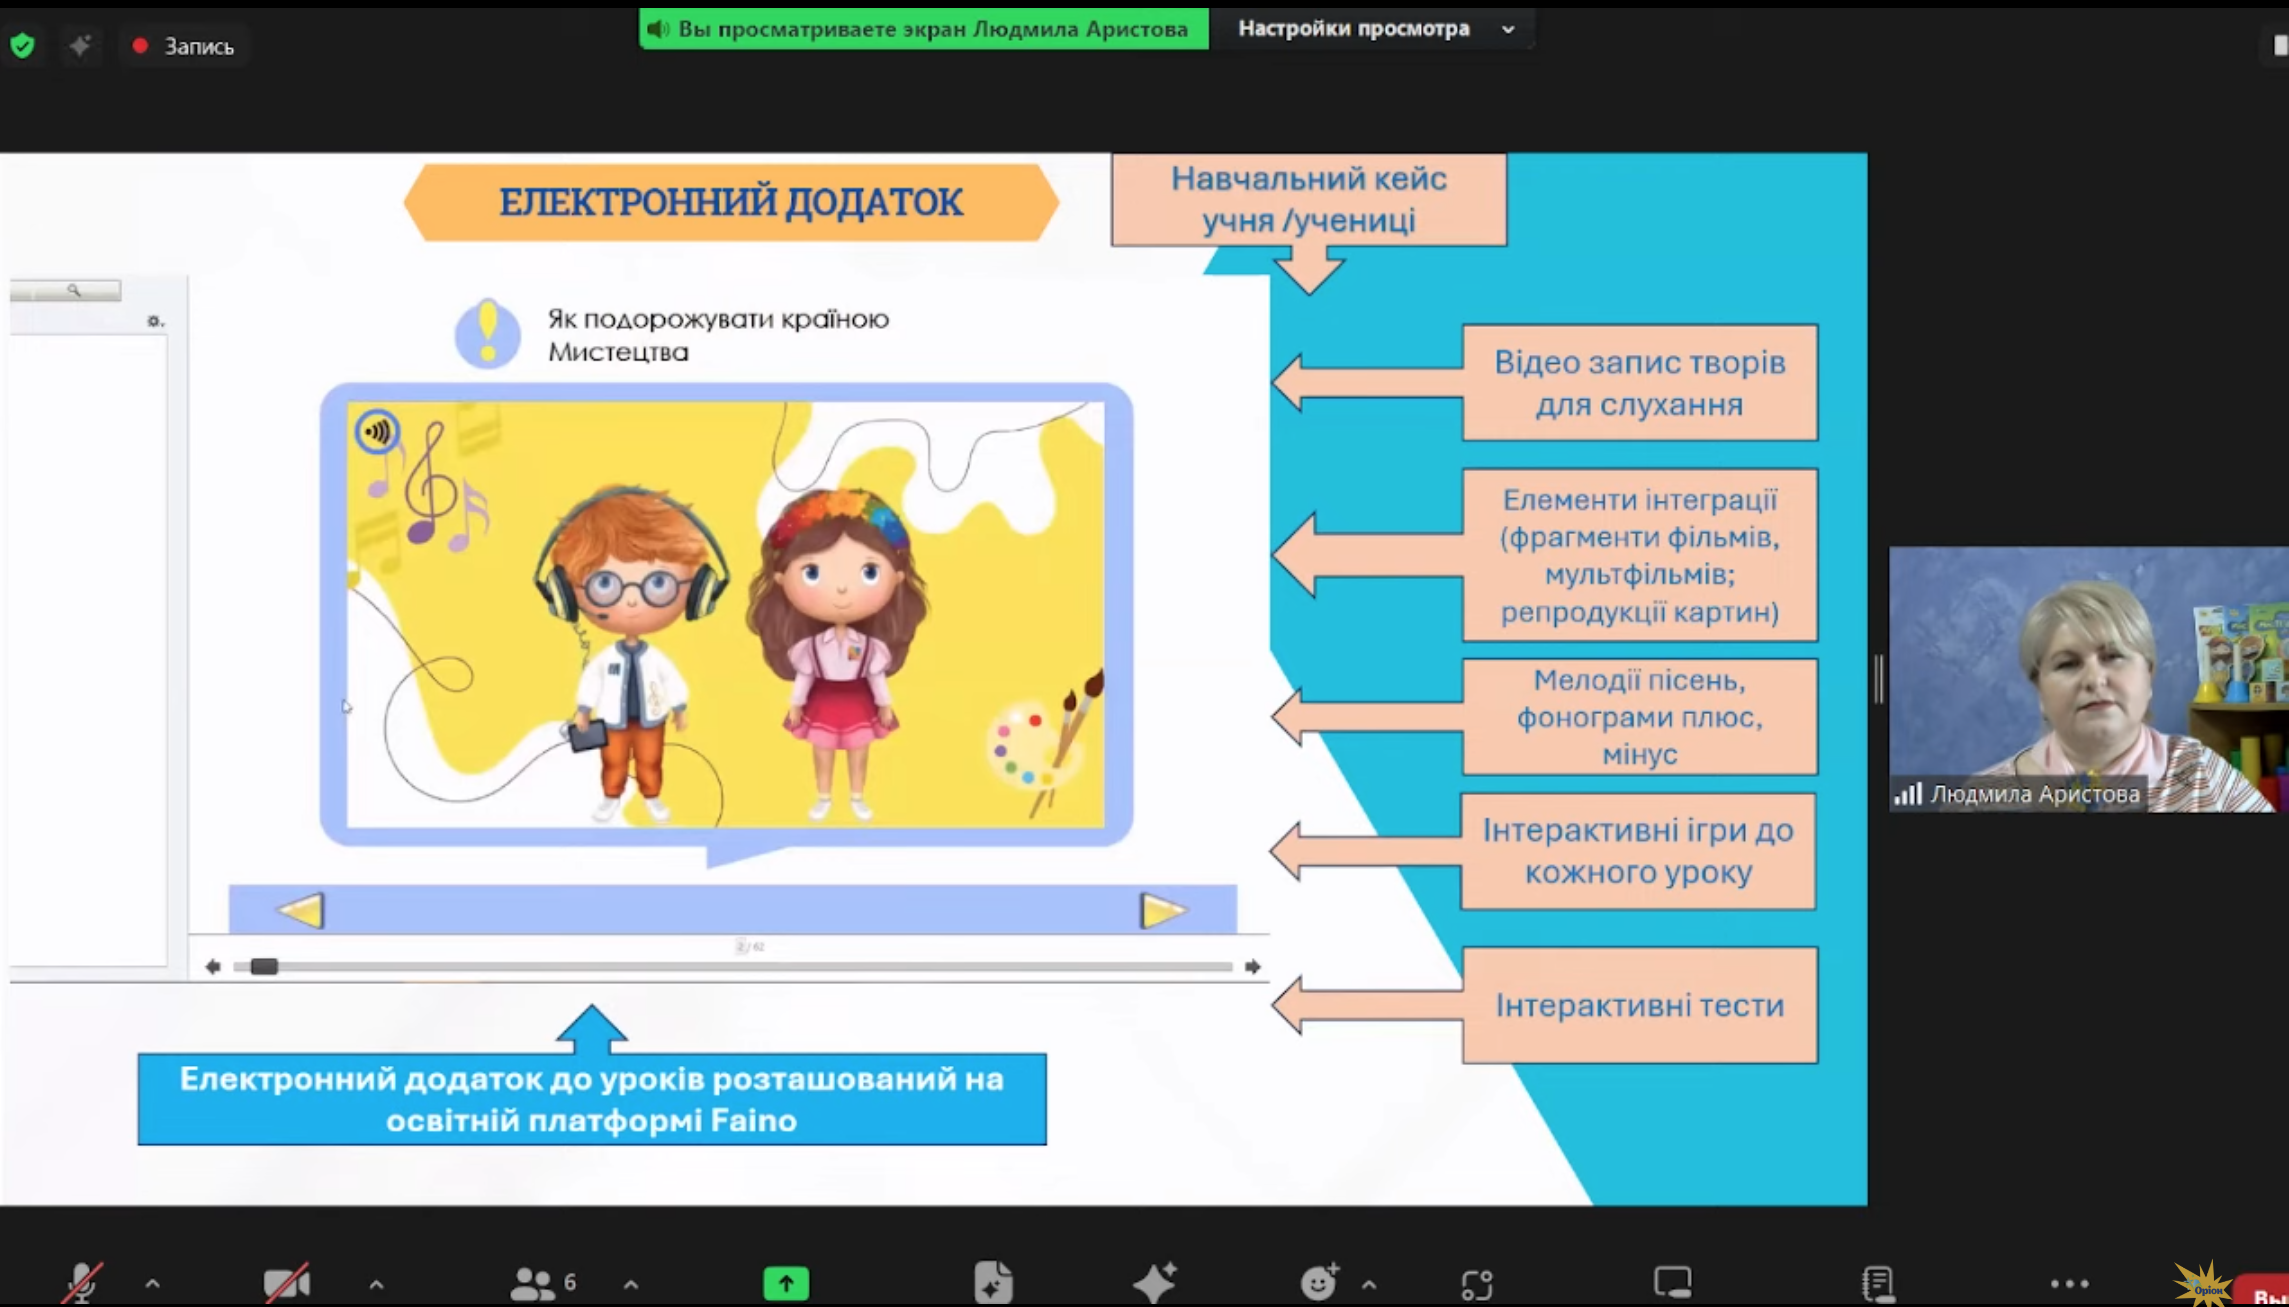Click the yellow next-slide arrow
Screen dimensions: 2289x1307
1164,910
